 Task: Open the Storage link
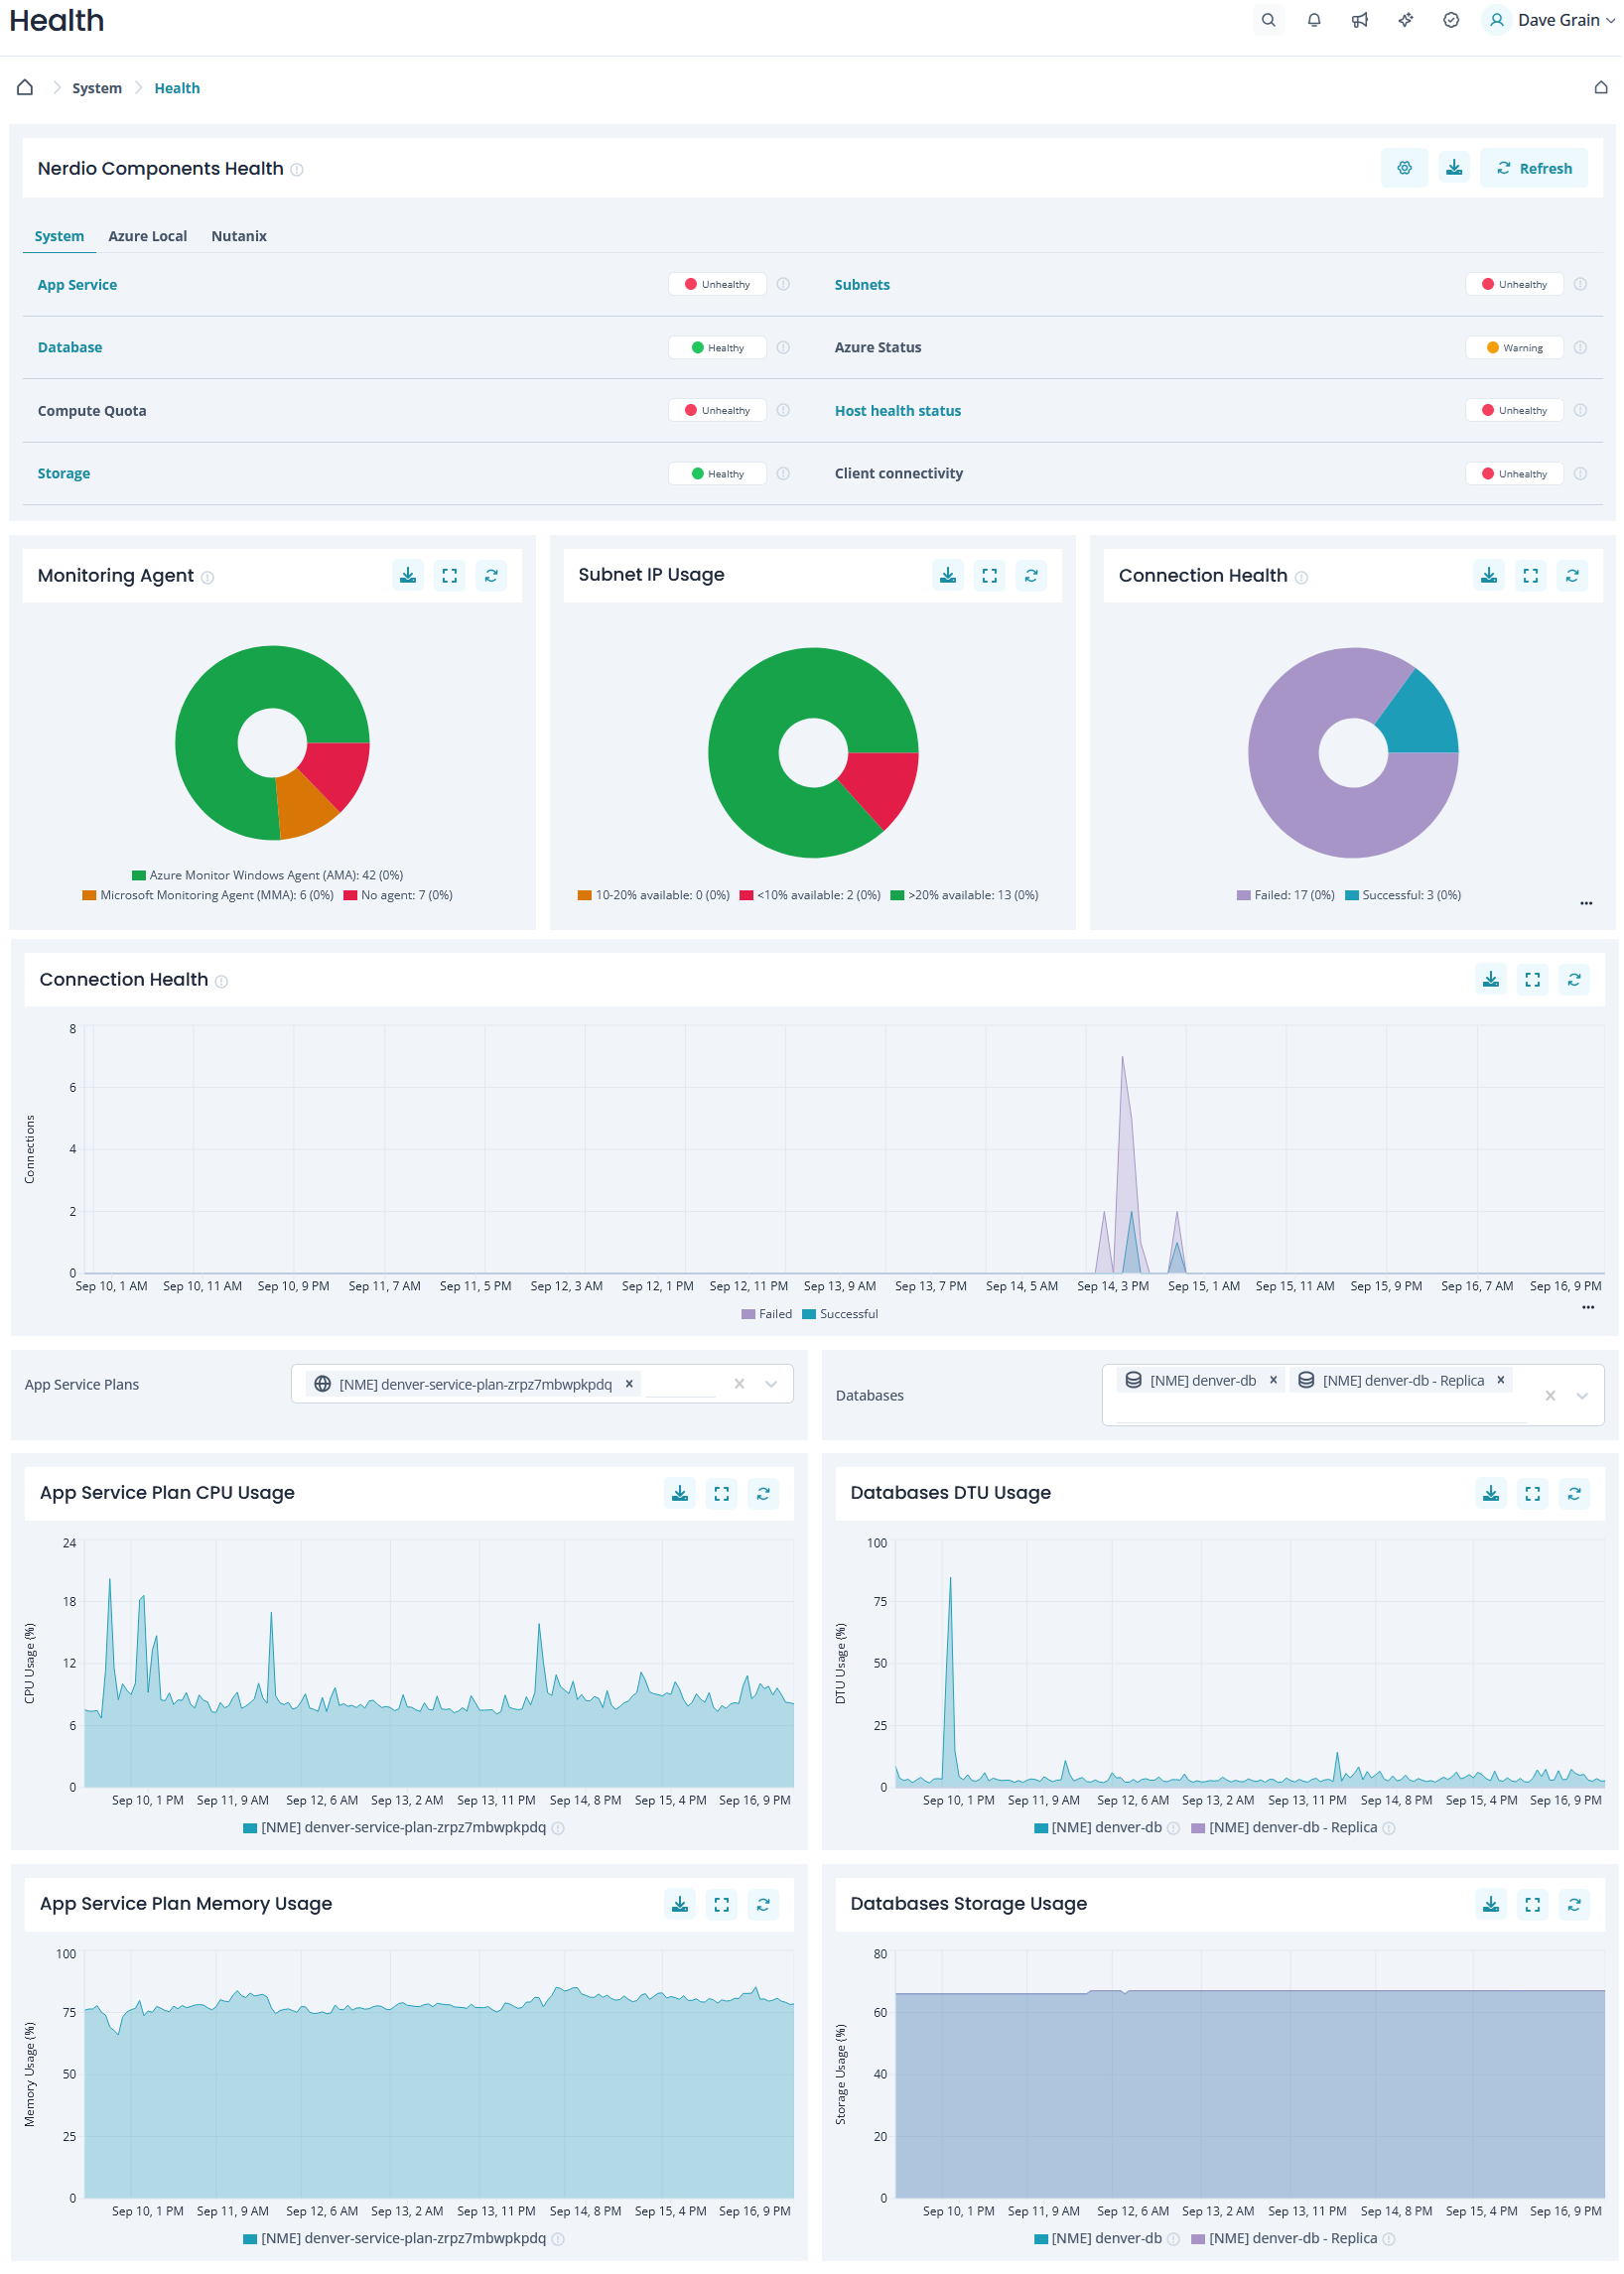pyautogui.click(x=64, y=473)
